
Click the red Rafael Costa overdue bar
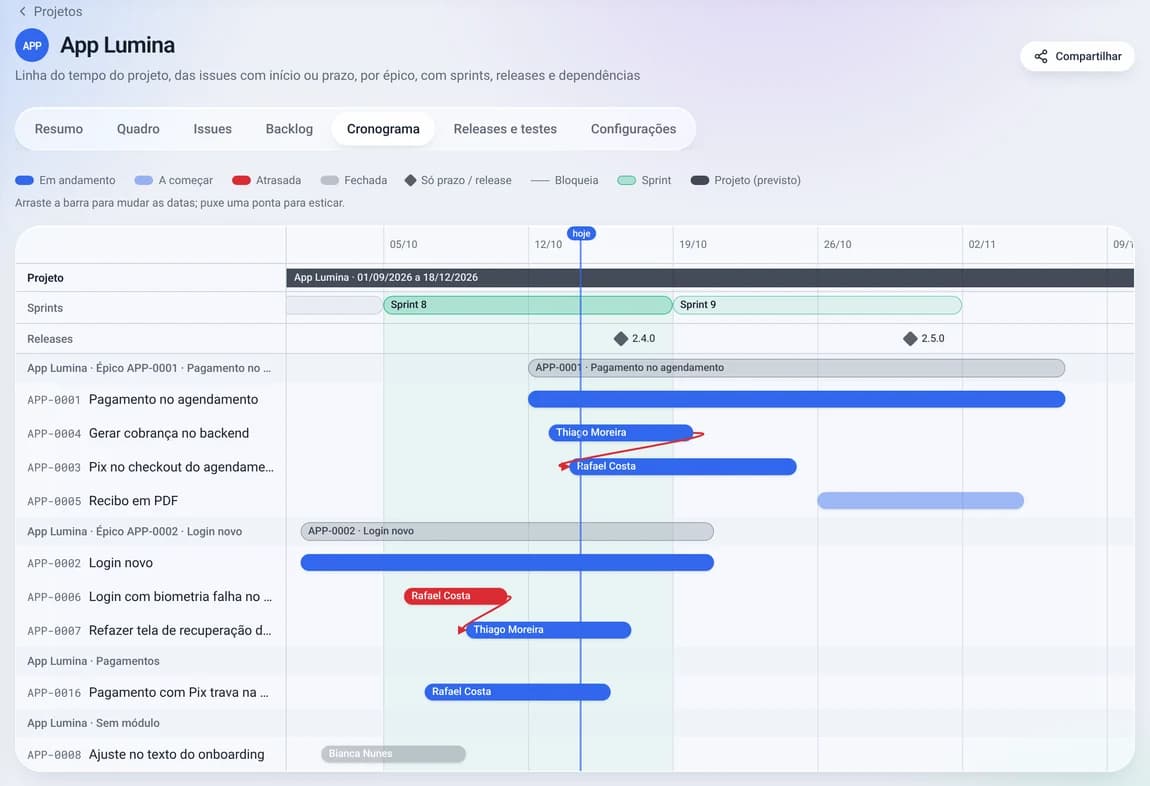pyautogui.click(x=455, y=596)
